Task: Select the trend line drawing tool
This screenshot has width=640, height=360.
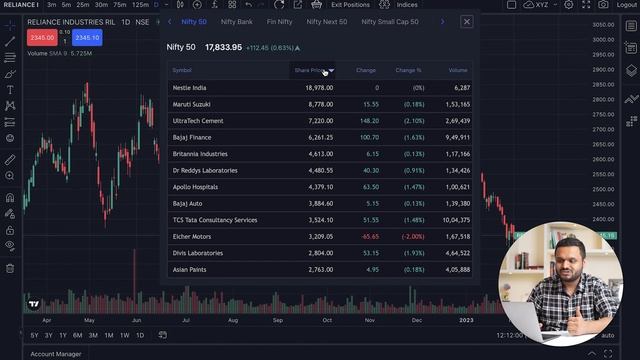Action: click(10, 41)
